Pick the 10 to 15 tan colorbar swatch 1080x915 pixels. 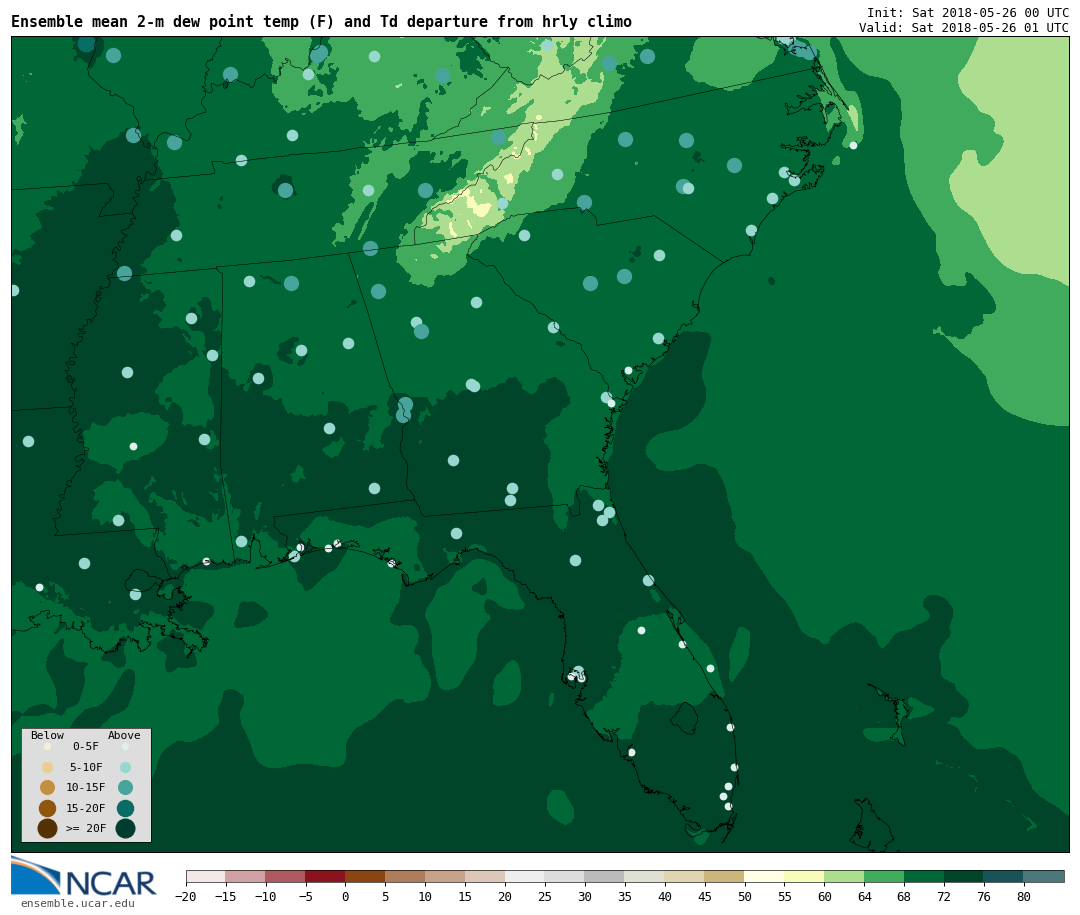(x=446, y=877)
